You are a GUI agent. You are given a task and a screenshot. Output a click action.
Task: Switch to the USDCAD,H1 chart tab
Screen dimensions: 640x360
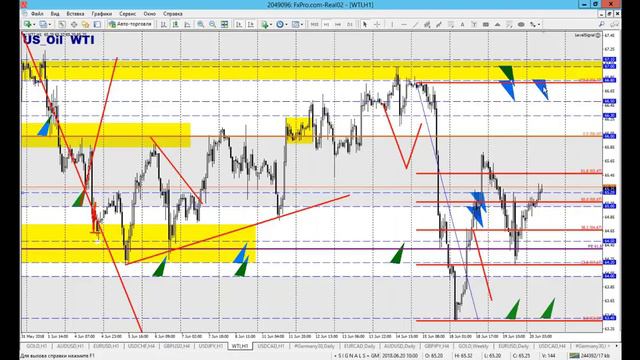(x=271, y=346)
